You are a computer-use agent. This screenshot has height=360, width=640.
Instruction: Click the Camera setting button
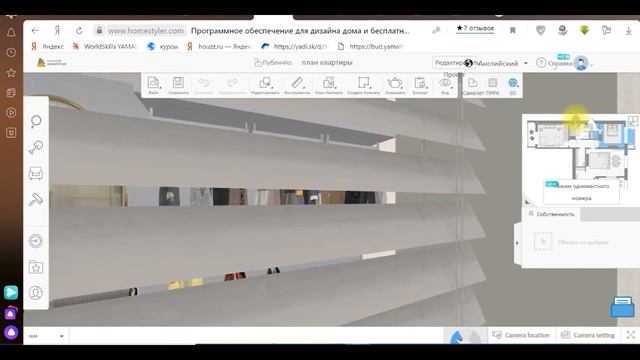click(x=588, y=335)
